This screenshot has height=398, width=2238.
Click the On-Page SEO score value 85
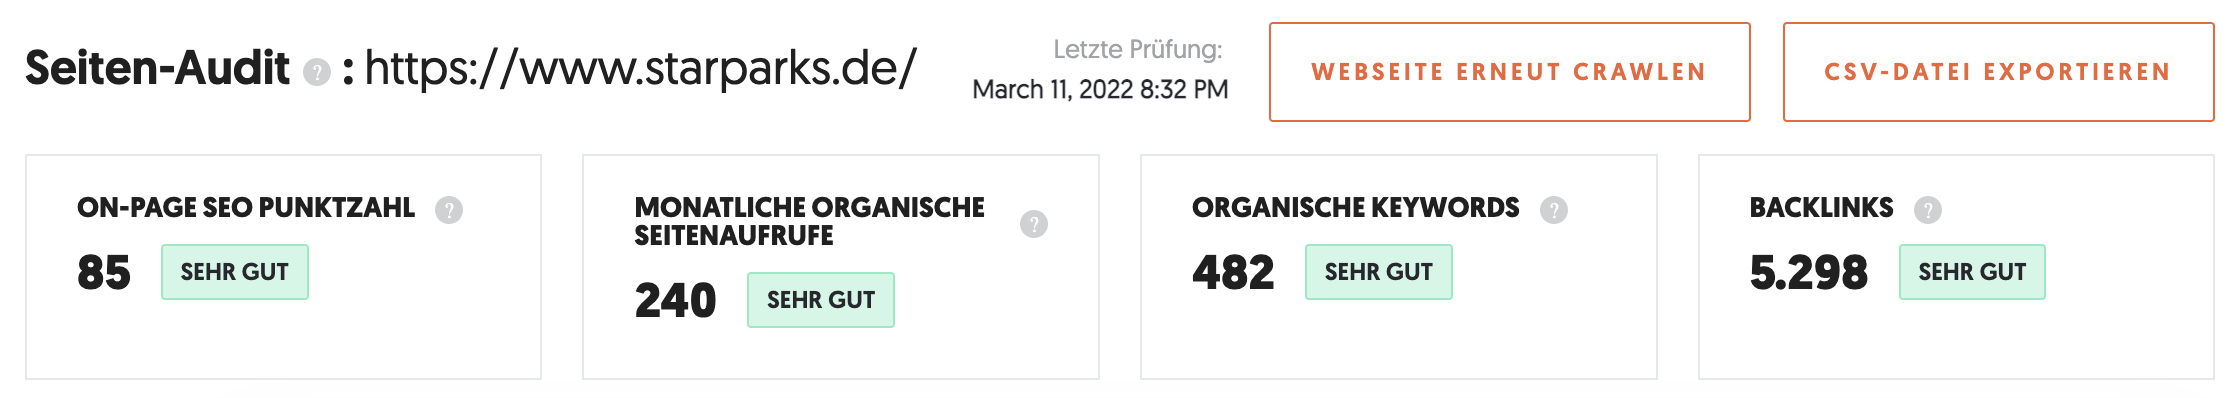tap(104, 272)
